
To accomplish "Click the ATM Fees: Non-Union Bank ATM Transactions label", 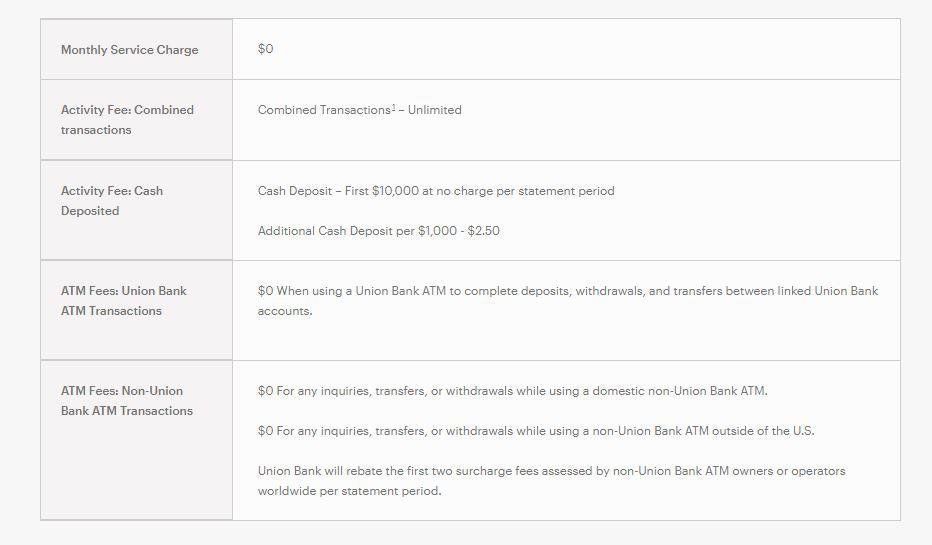I will (x=126, y=401).
